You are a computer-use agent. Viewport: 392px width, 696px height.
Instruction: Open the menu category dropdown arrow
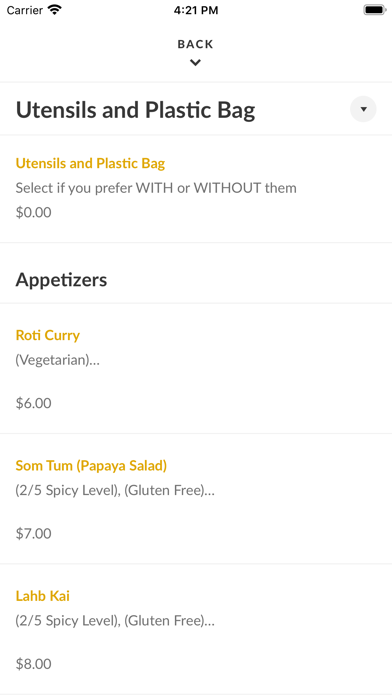(x=363, y=109)
